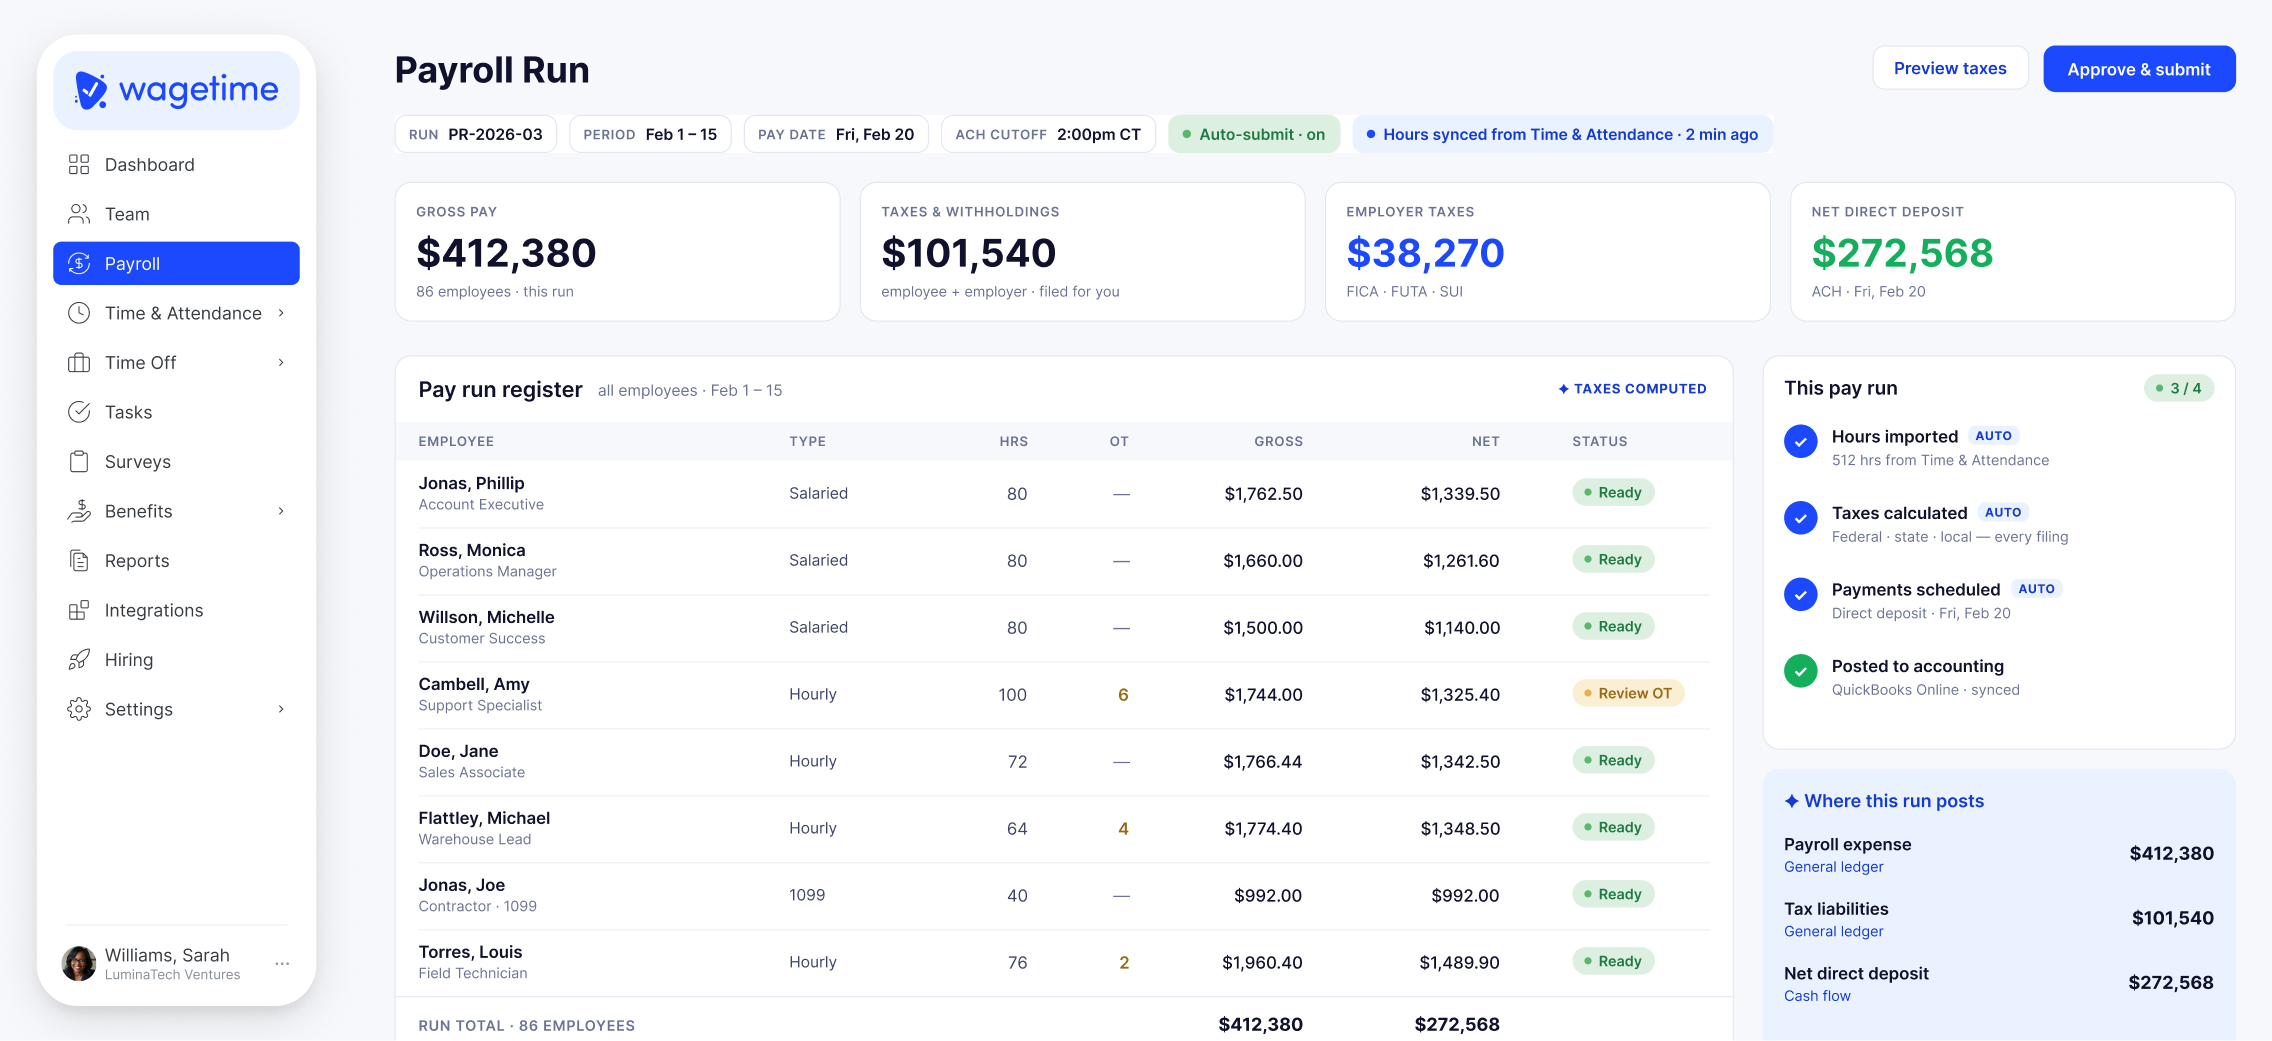The image size is (2272, 1041).
Task: Click employee name Torres, Louis
Action: pos(470,952)
